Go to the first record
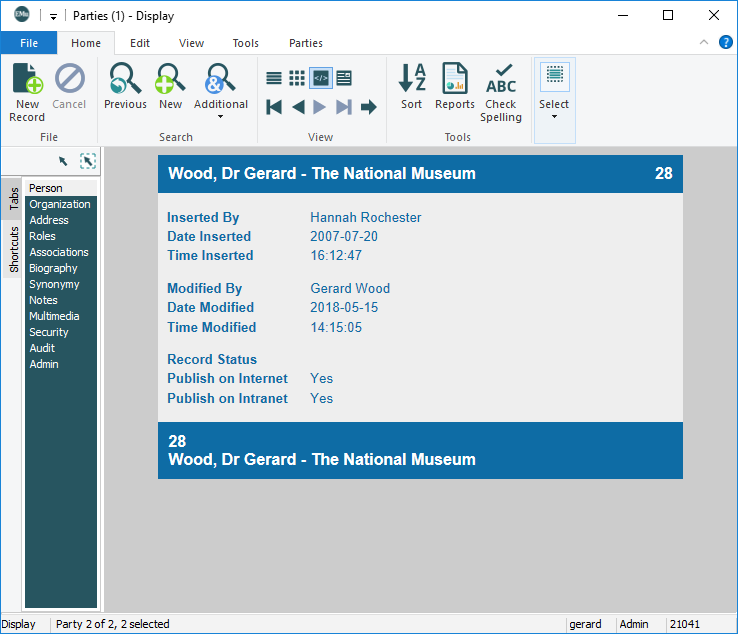This screenshot has height=634, width=738. tap(274, 107)
